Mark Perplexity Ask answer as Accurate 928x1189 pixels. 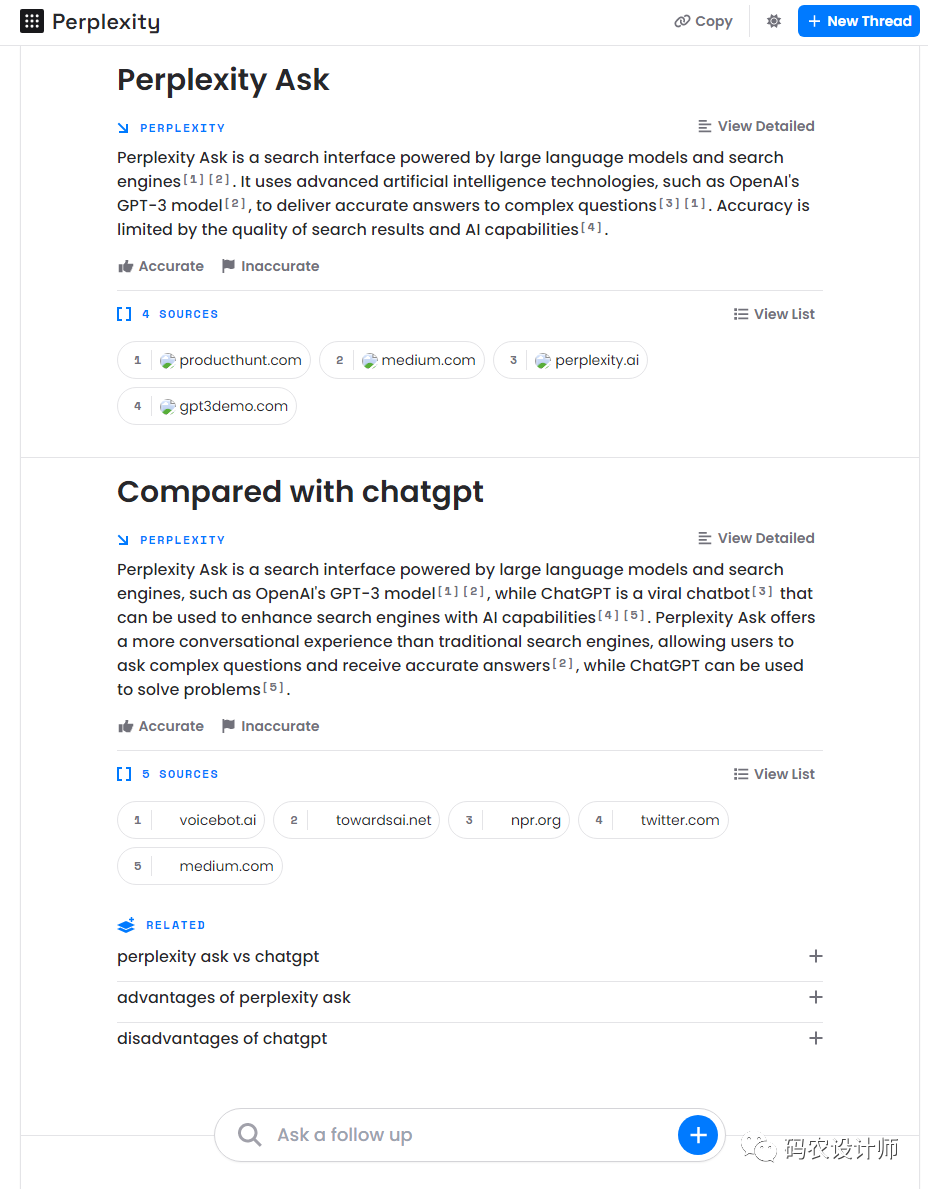[x=161, y=266]
